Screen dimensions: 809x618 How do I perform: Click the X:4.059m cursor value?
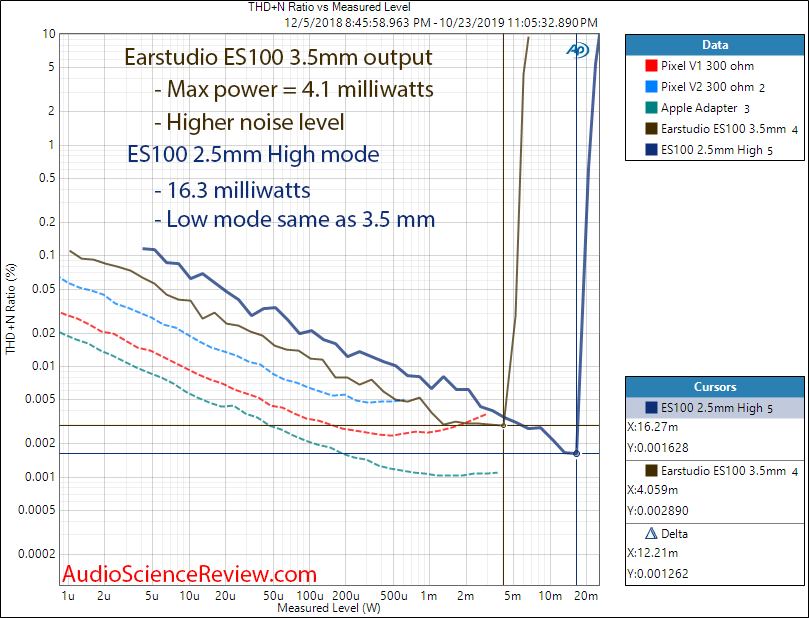[653, 490]
